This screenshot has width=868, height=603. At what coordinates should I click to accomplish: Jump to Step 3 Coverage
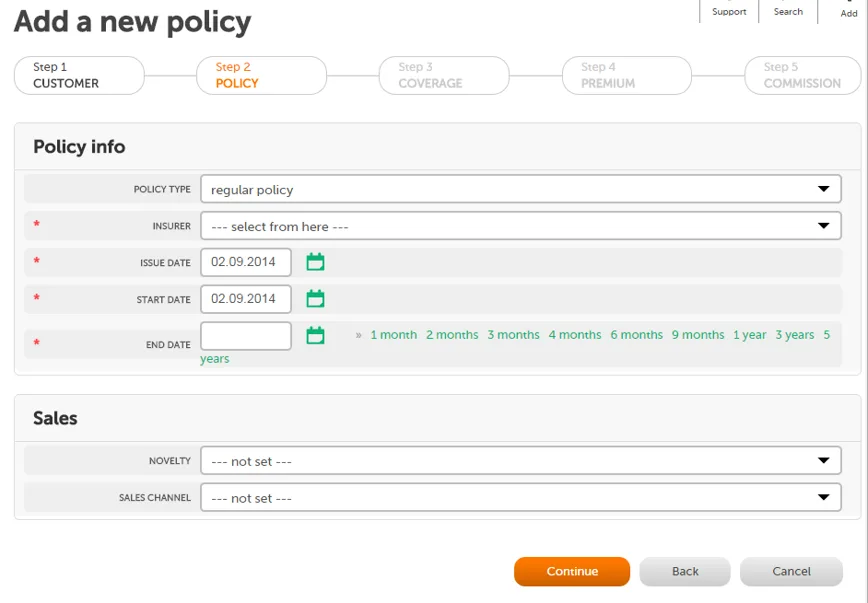pyautogui.click(x=444, y=75)
